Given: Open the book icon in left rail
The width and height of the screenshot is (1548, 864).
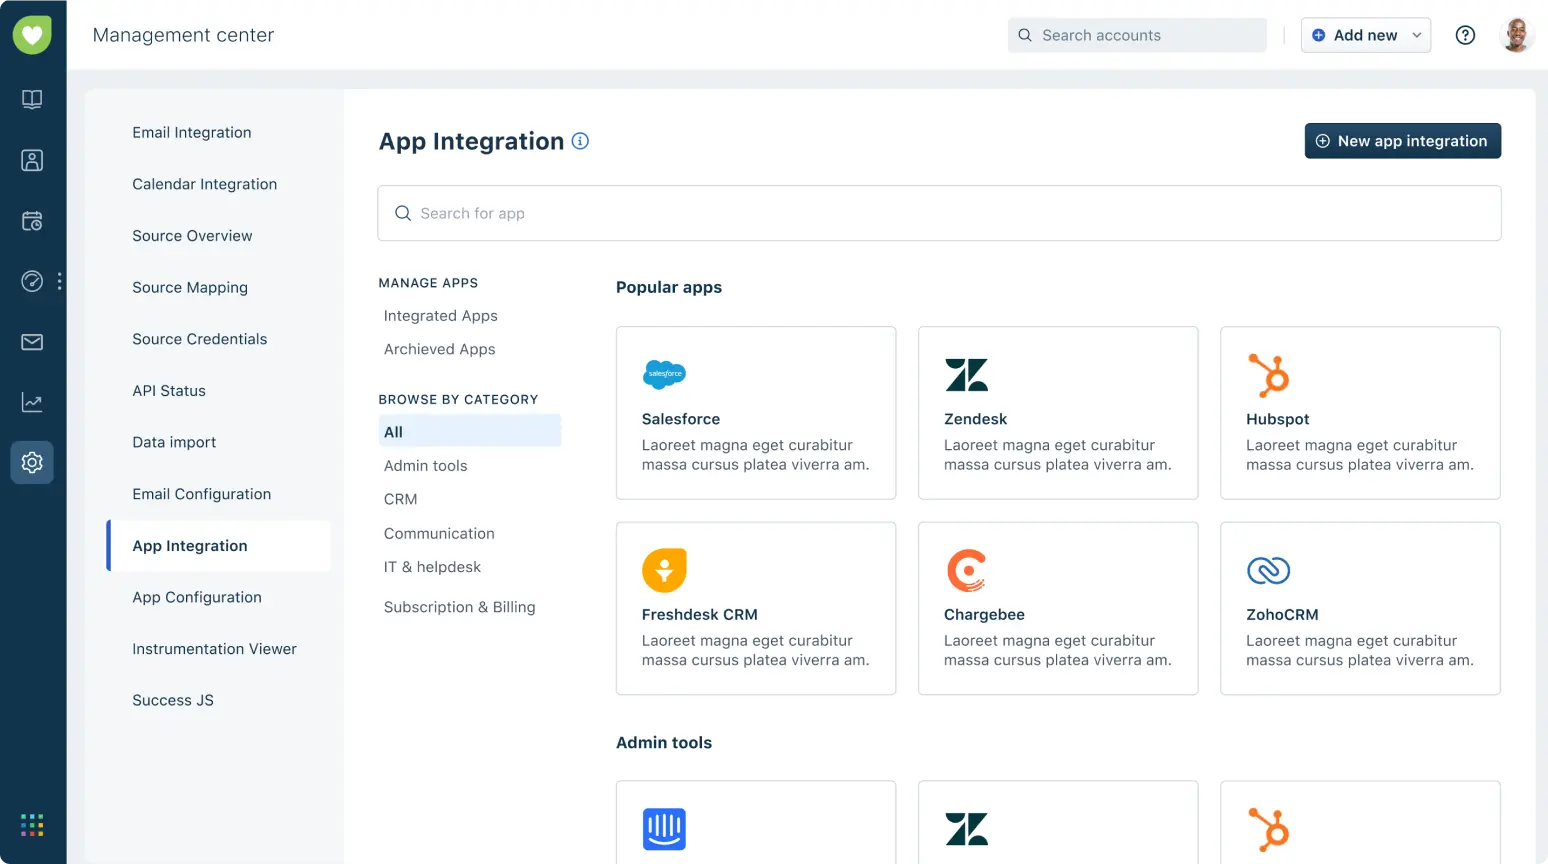Looking at the screenshot, I should 32,99.
